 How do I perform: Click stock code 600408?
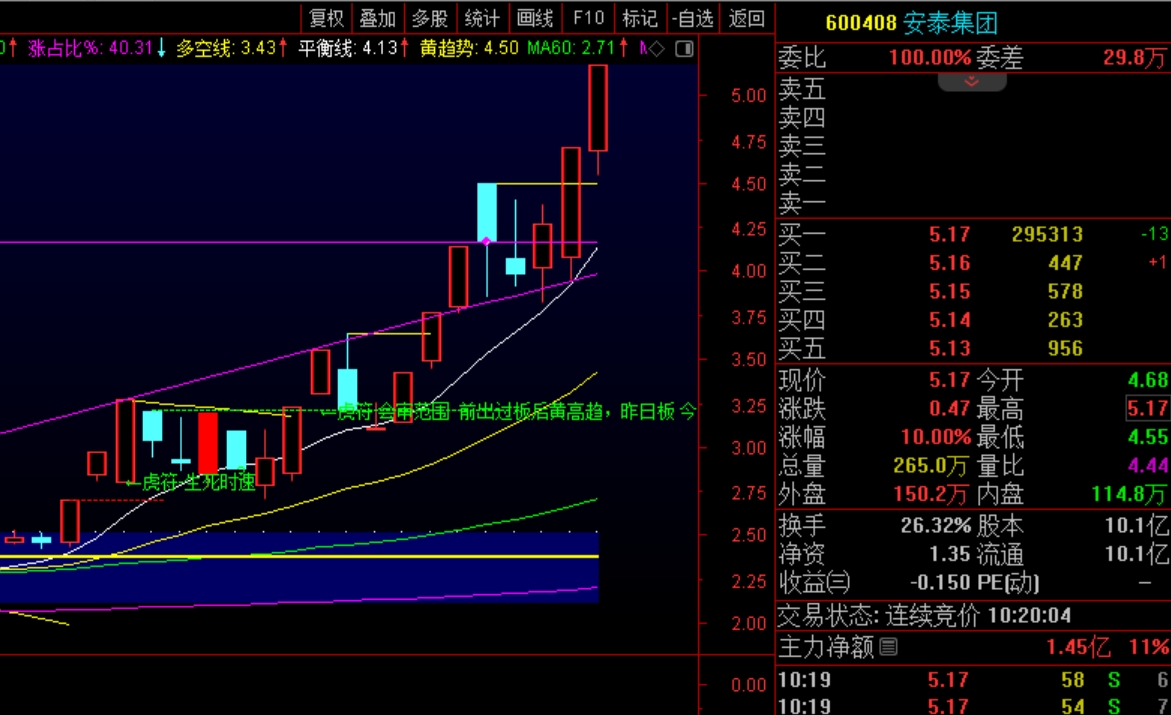coord(860,23)
